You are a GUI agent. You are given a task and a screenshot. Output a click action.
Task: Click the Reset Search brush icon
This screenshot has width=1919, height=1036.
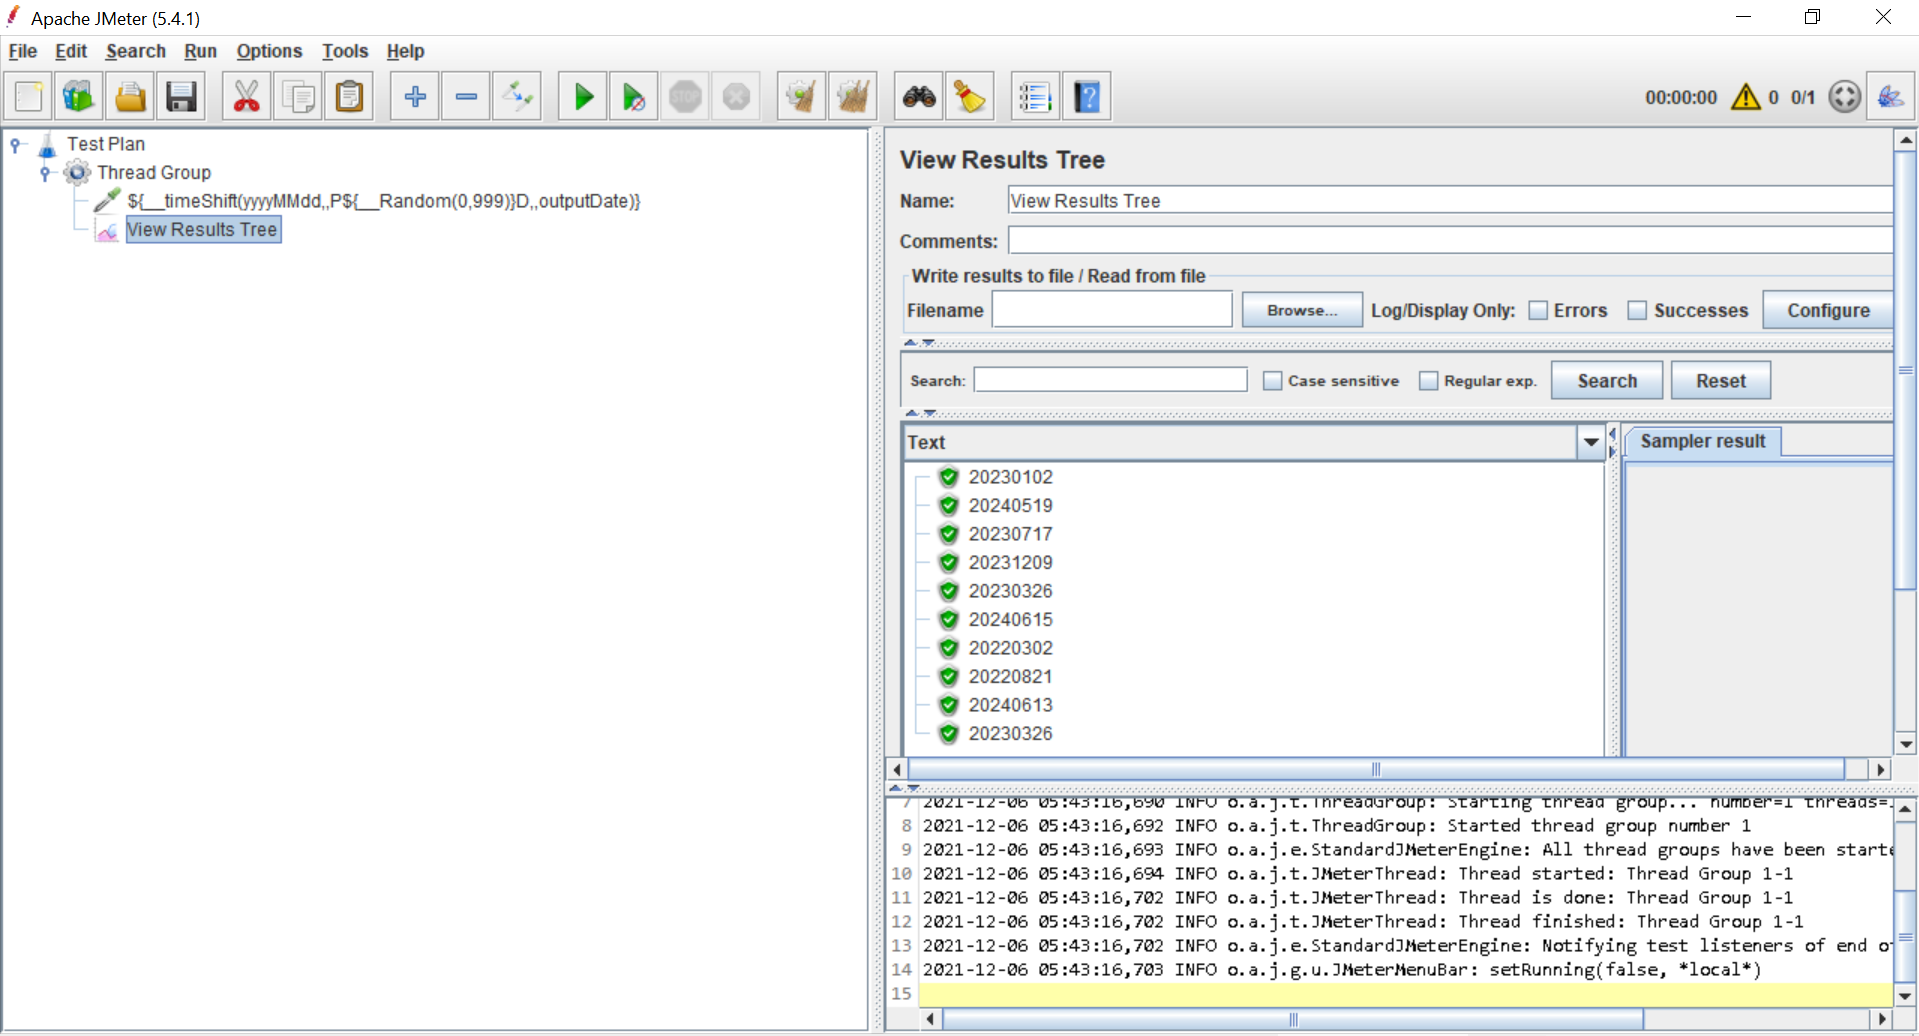point(970,97)
